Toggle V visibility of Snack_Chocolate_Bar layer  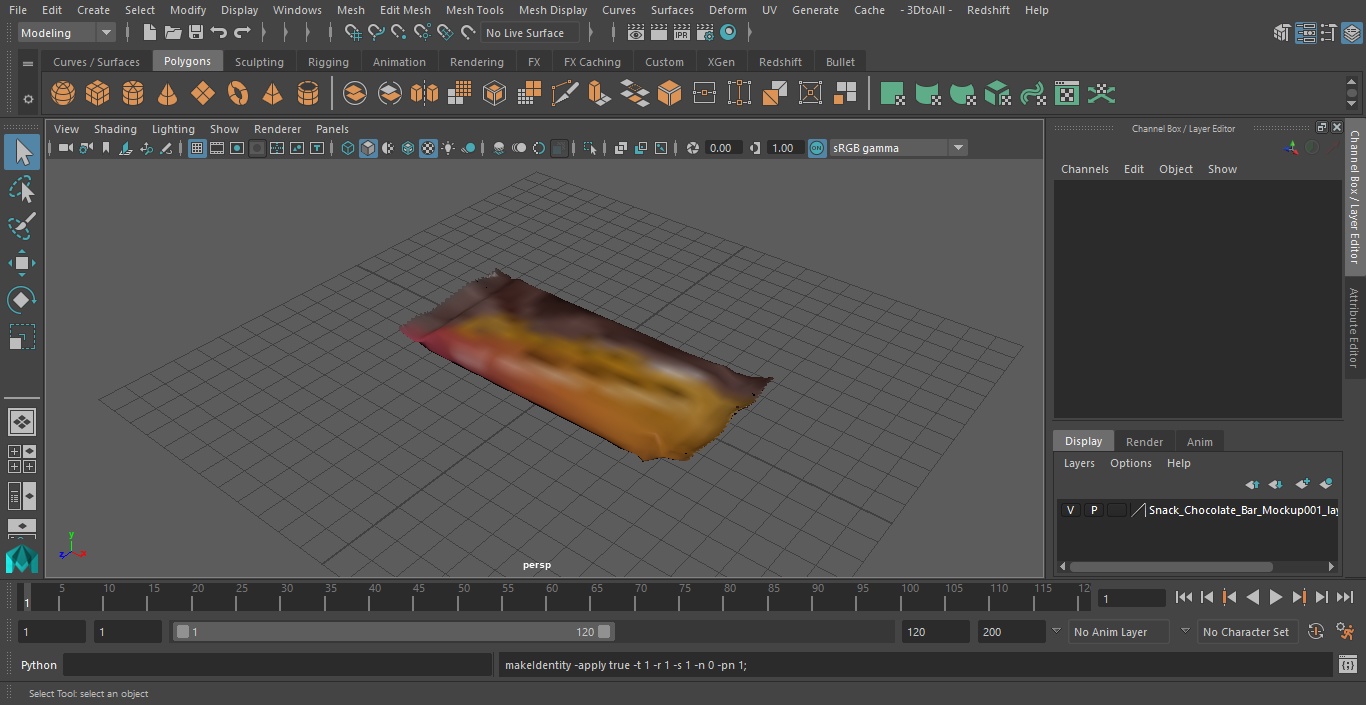click(1070, 510)
